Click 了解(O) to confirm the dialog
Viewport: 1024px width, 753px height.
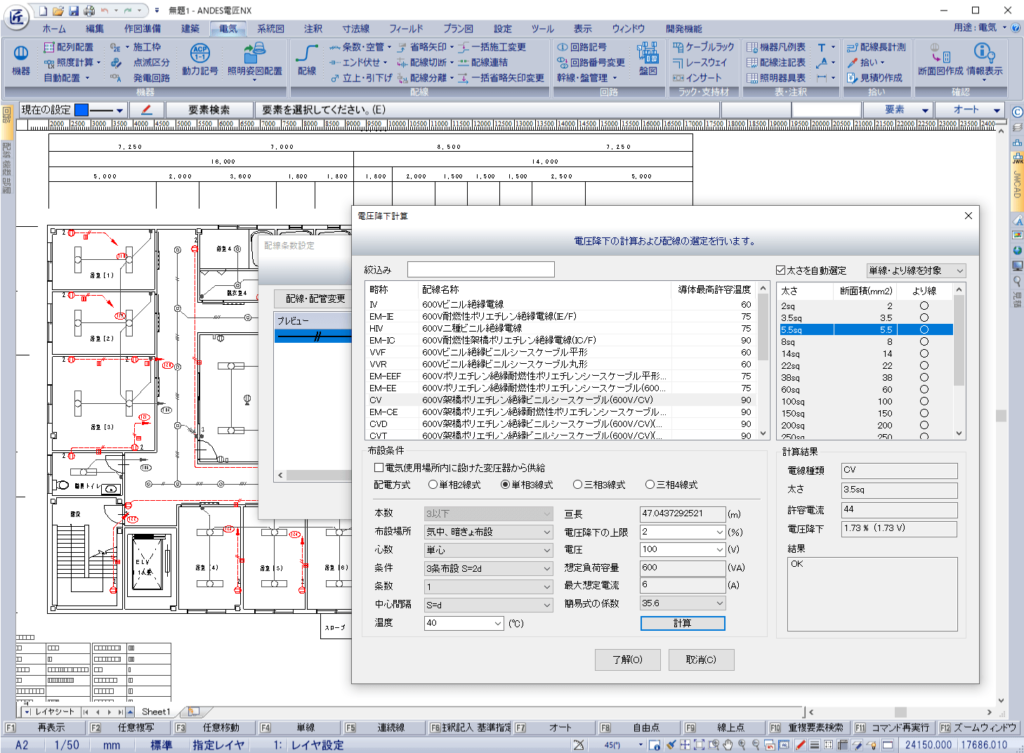627,659
